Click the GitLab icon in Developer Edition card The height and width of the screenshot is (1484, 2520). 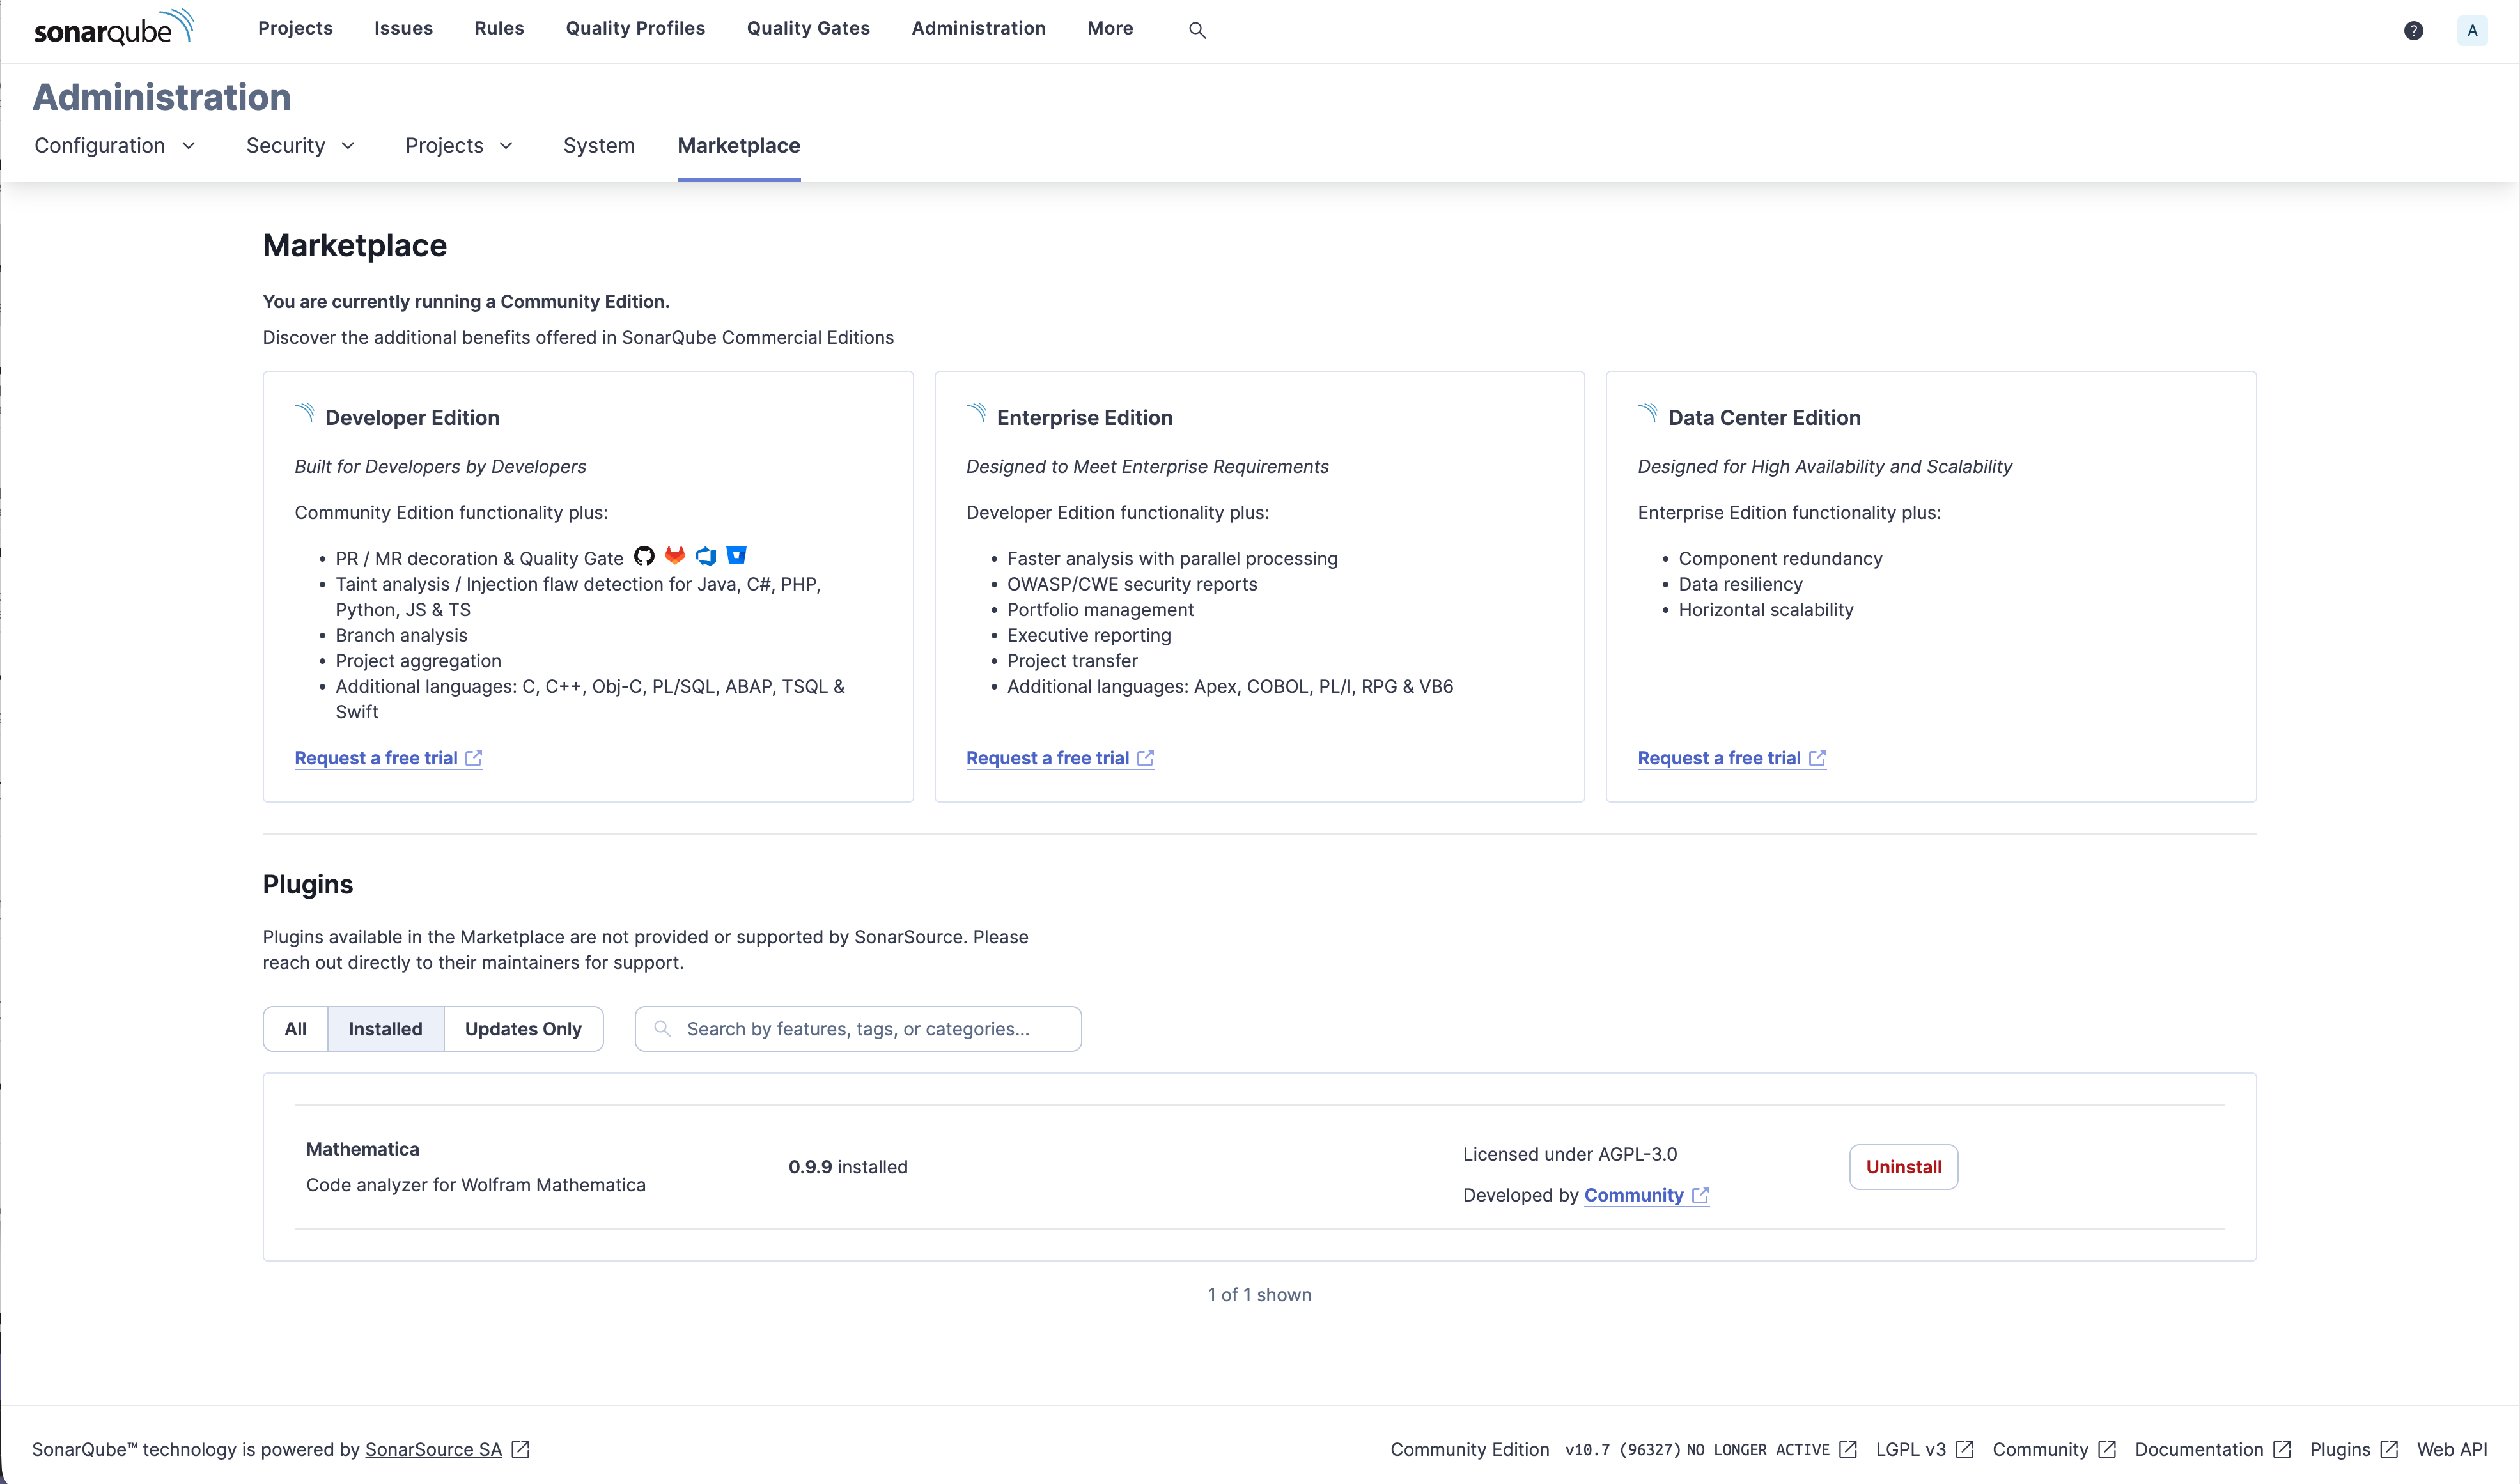tap(676, 556)
